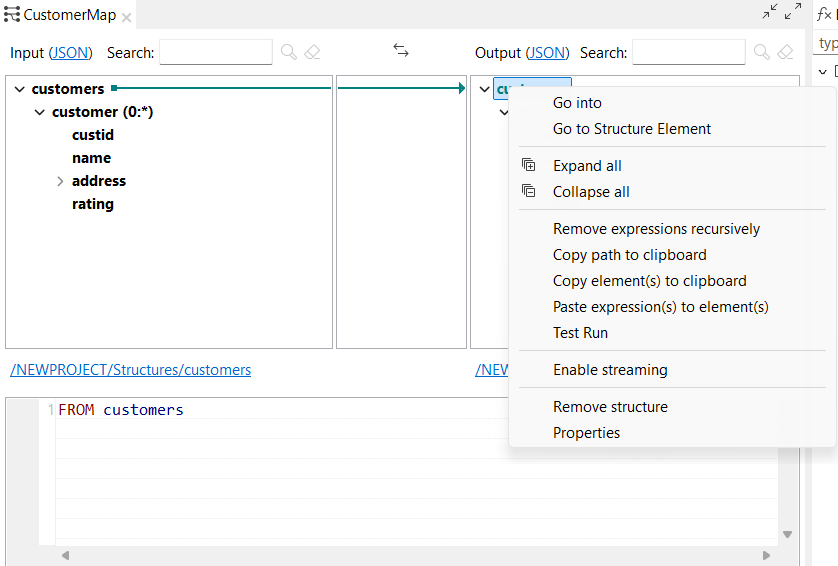The height and width of the screenshot is (566, 838).
Task: Click the output search magnifier icon
Action: click(762, 52)
